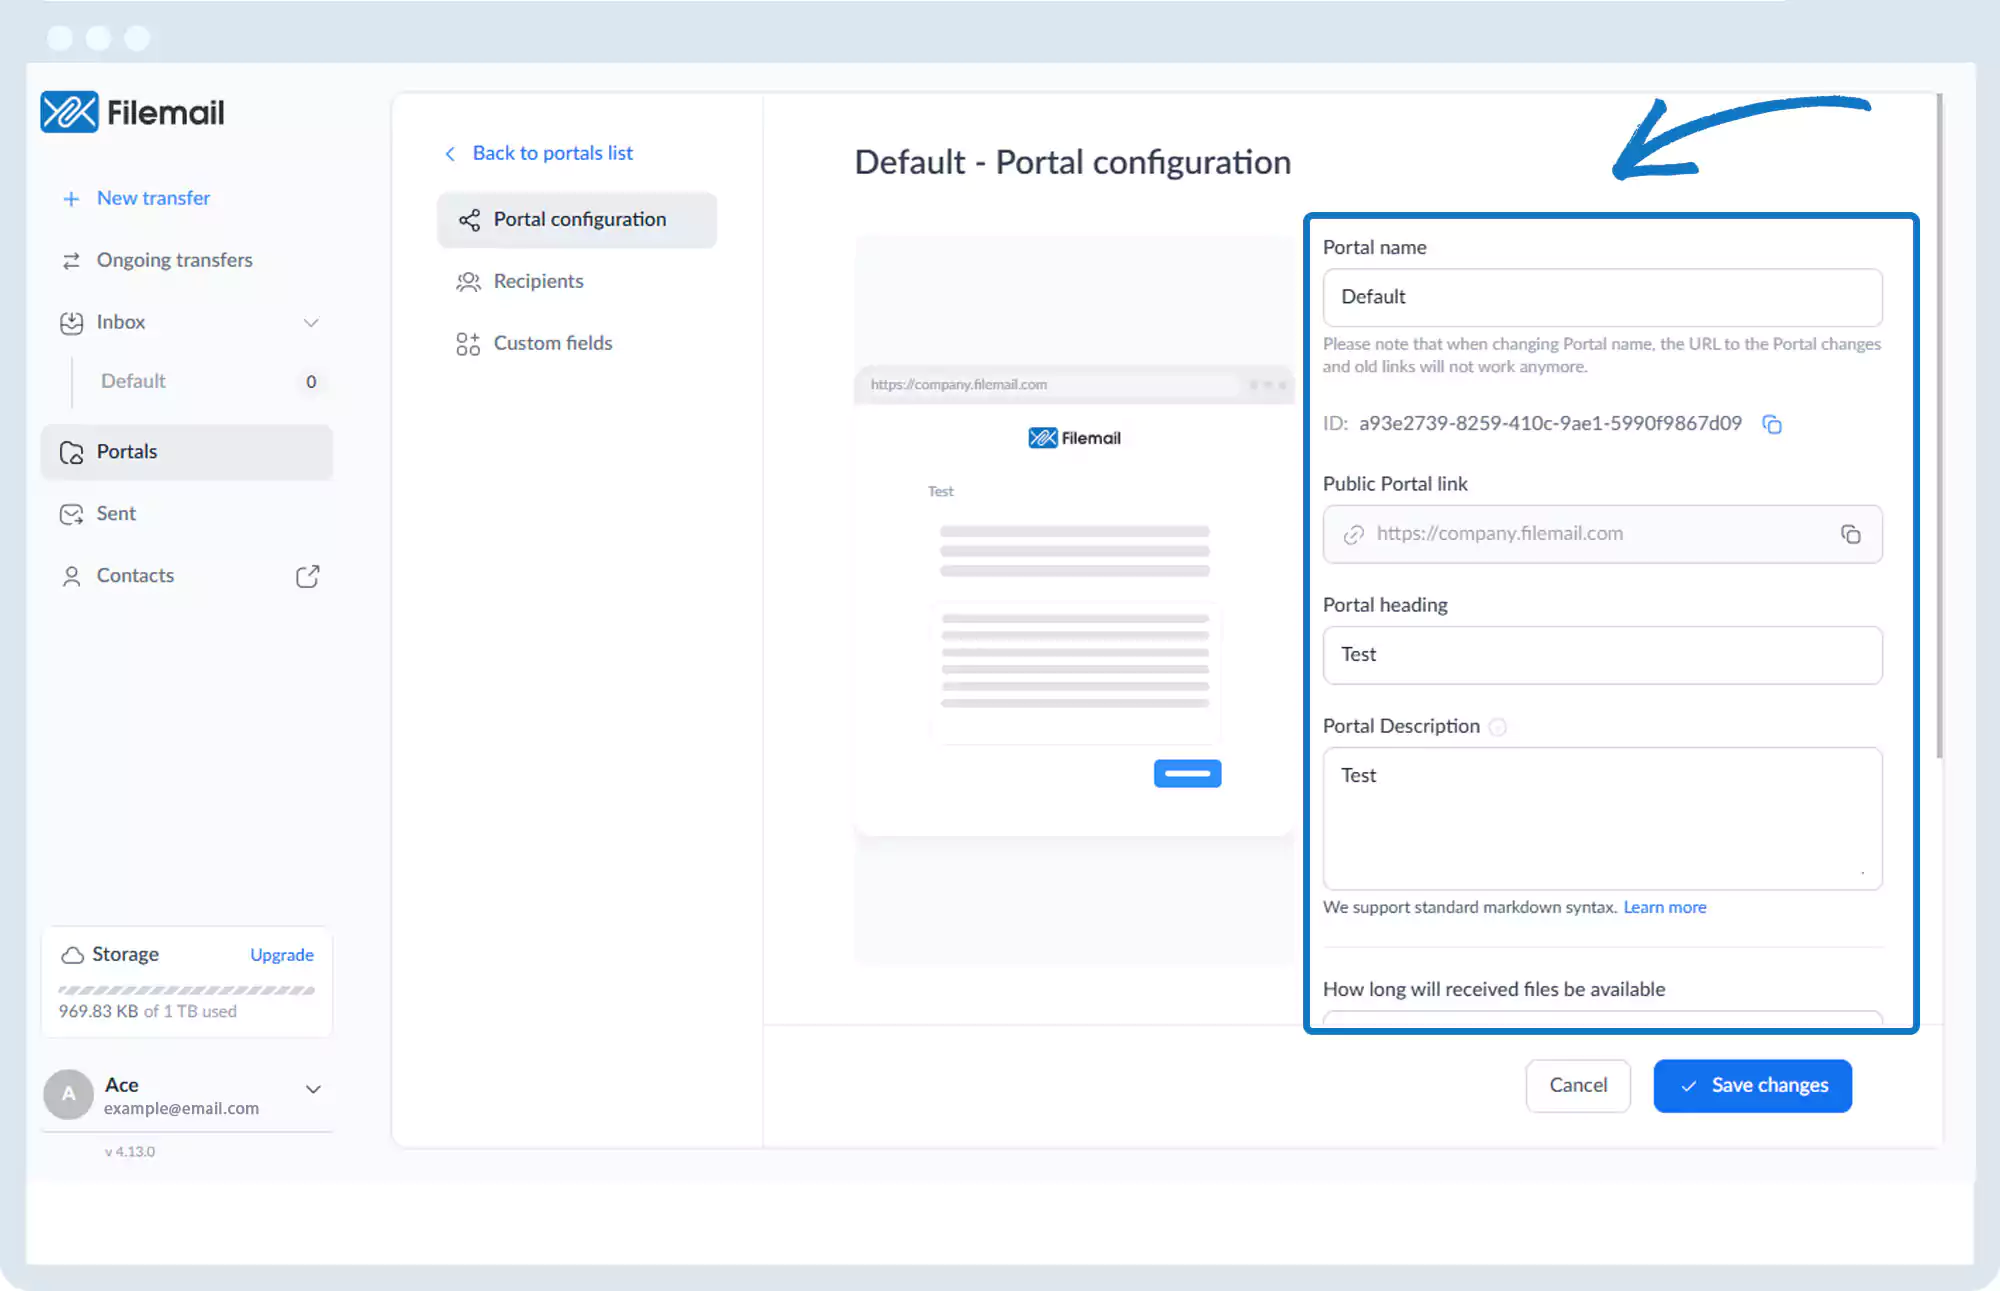Open the Learn more markdown link

point(1664,908)
